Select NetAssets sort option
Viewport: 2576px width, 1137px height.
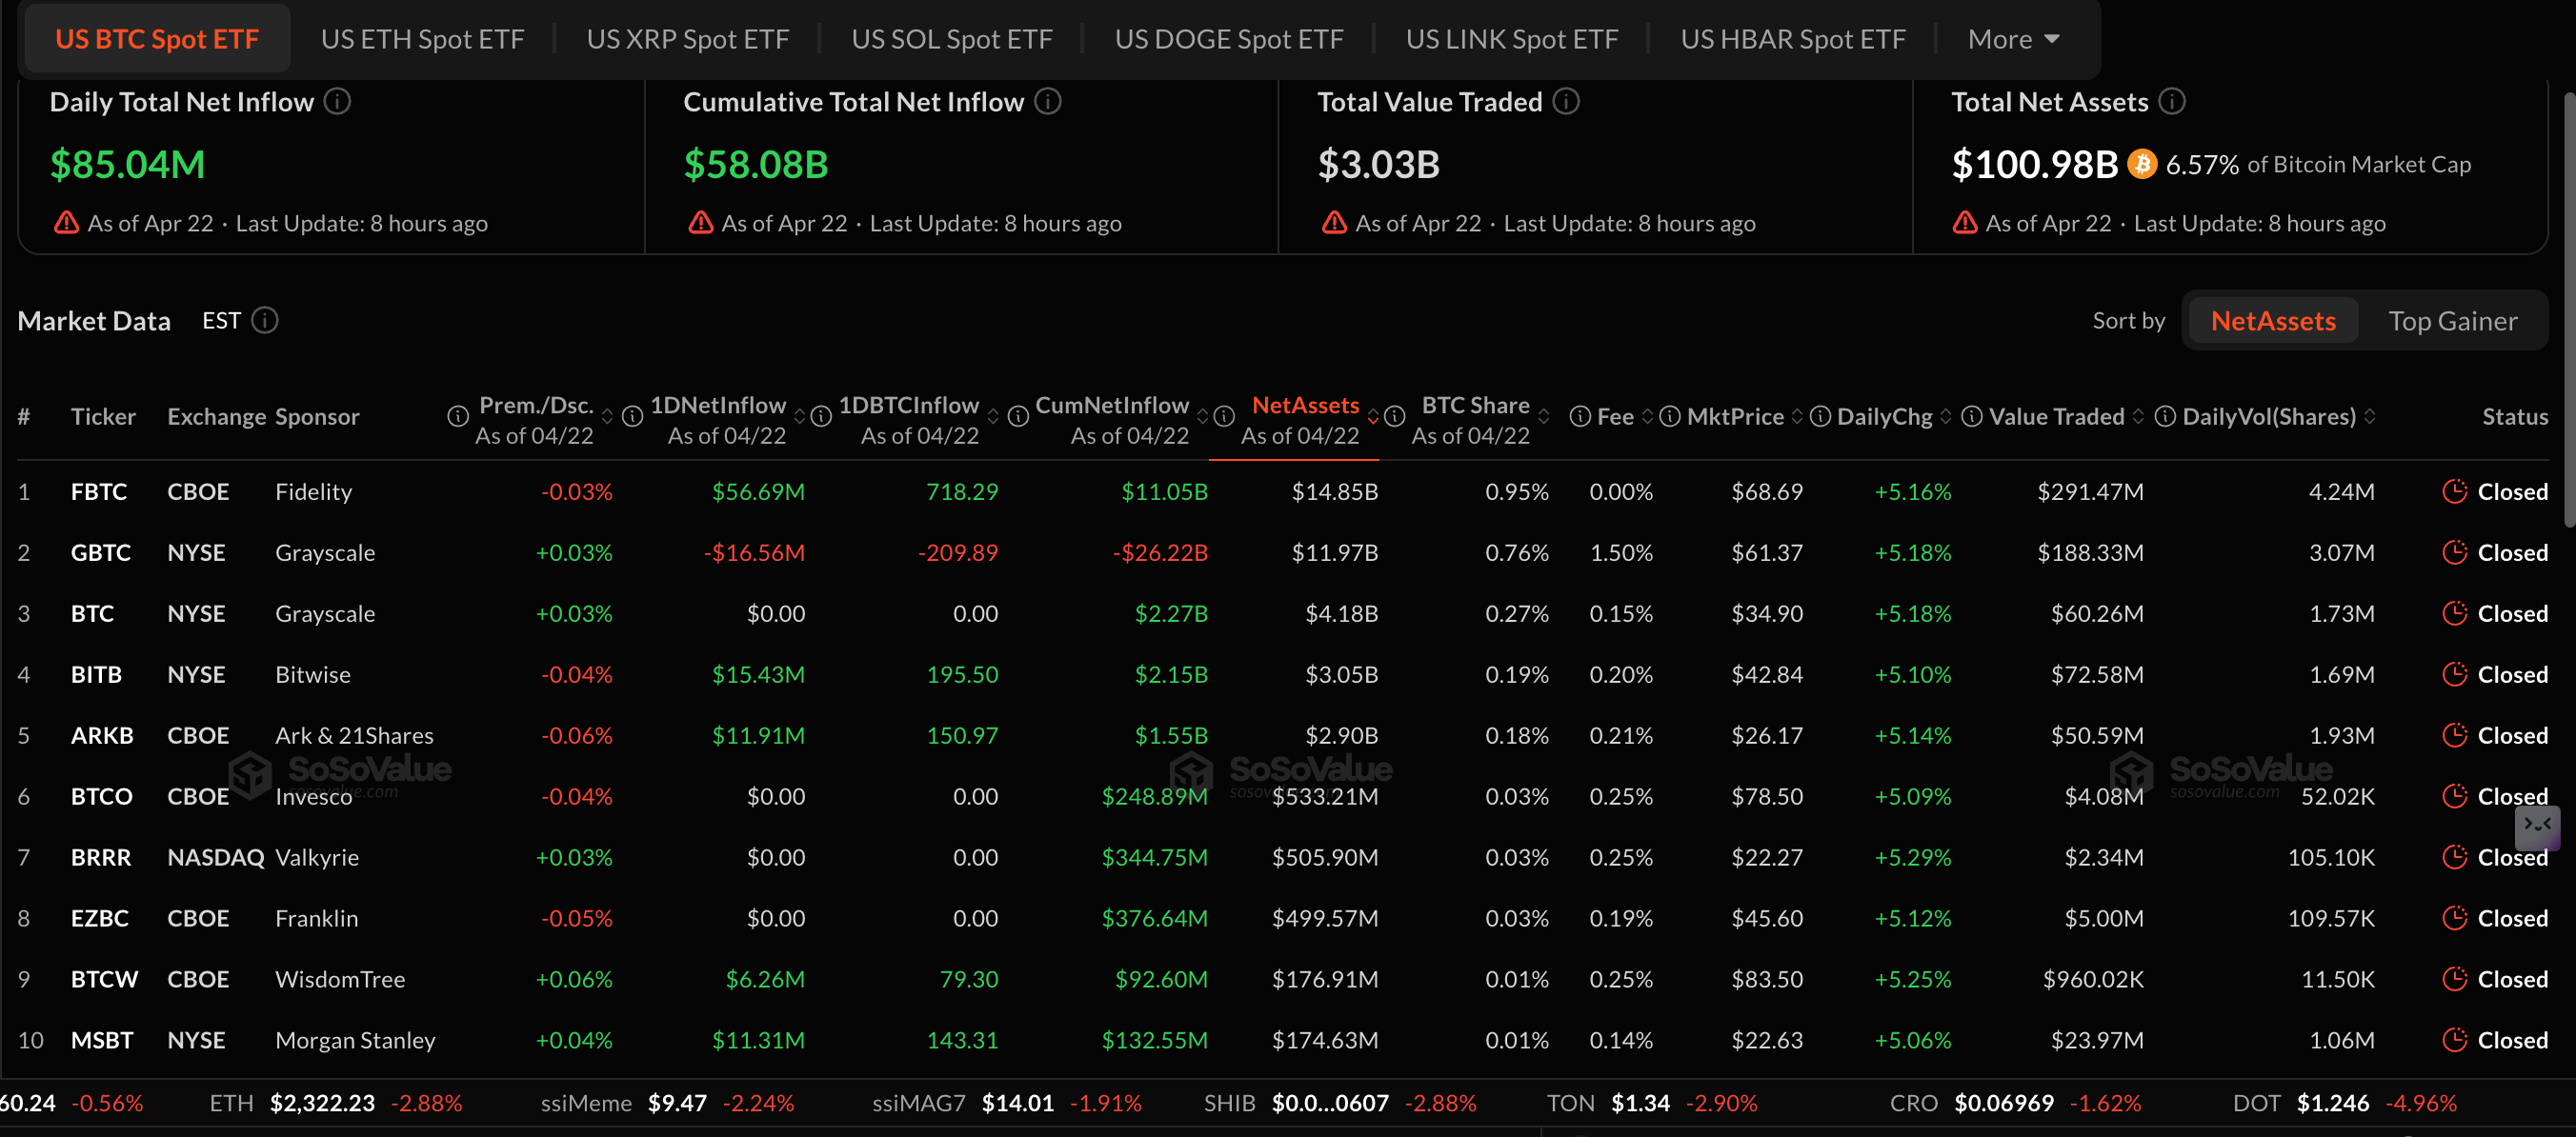click(x=2272, y=321)
